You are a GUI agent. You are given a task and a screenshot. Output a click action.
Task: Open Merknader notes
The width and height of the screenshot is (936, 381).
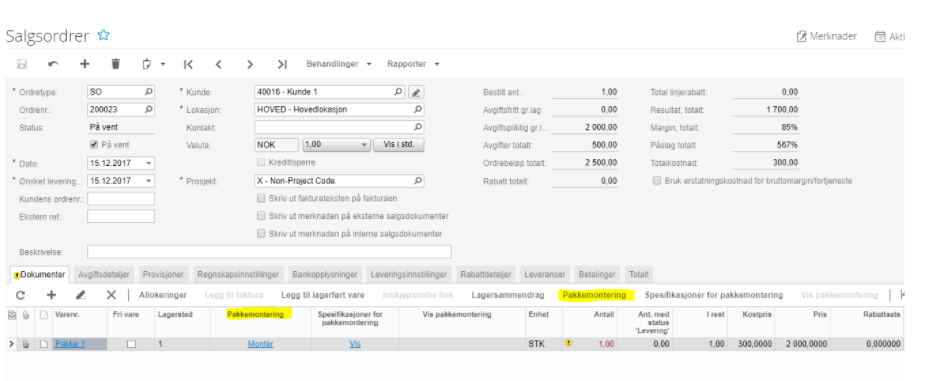pyautogui.click(x=826, y=36)
